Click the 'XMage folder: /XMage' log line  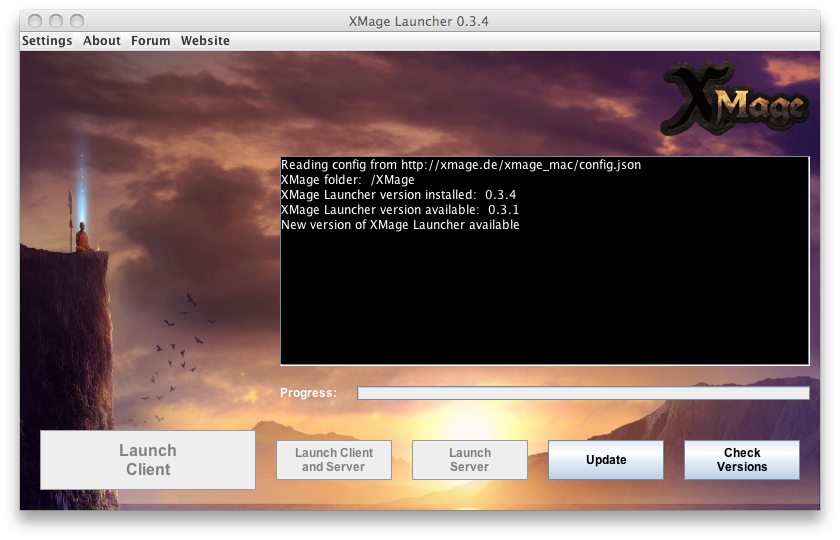coord(348,180)
